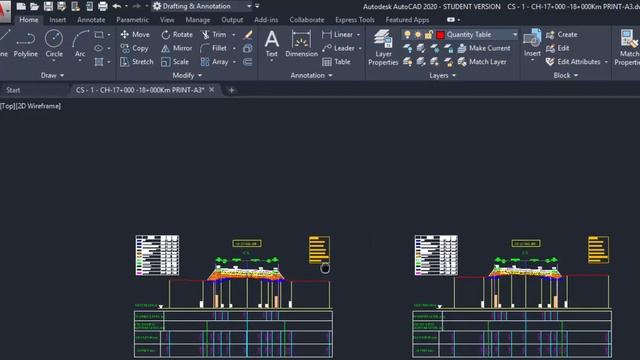Select the Move tool
The width and height of the screenshot is (640, 360).
point(135,35)
